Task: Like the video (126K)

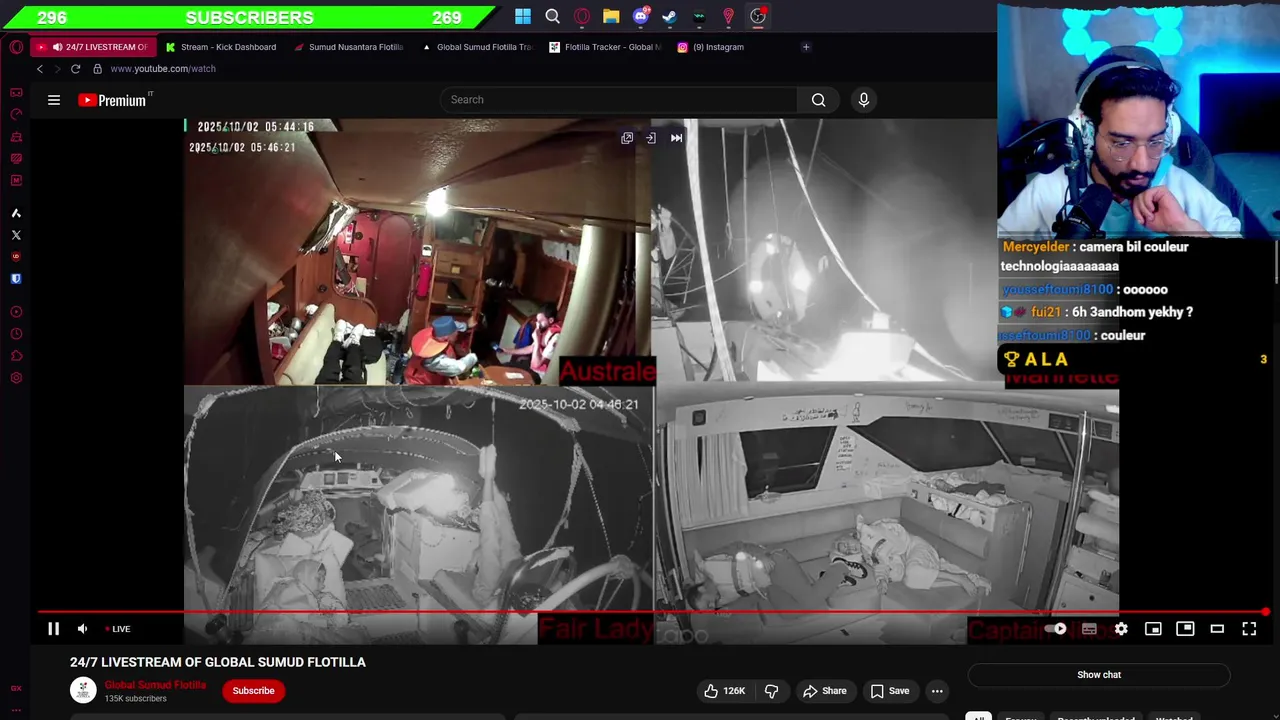Action: pyautogui.click(x=724, y=691)
